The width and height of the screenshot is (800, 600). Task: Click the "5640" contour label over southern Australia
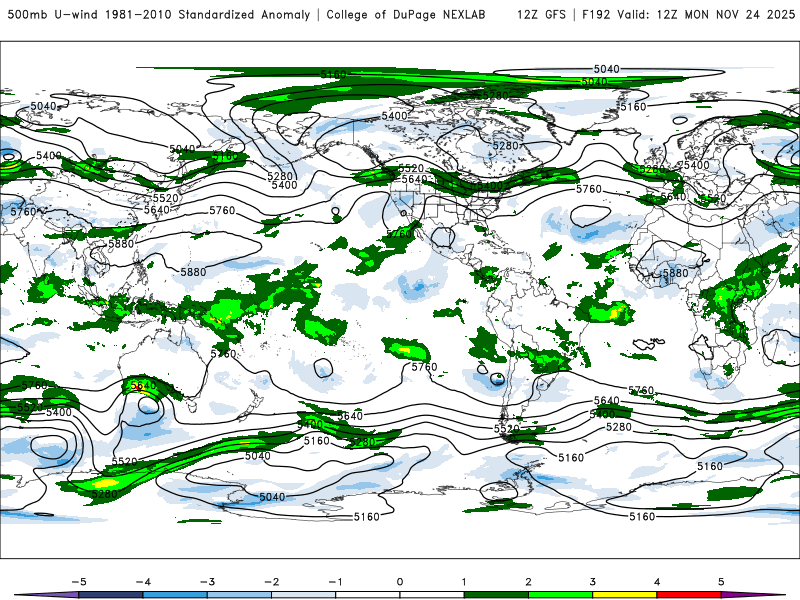143,386
